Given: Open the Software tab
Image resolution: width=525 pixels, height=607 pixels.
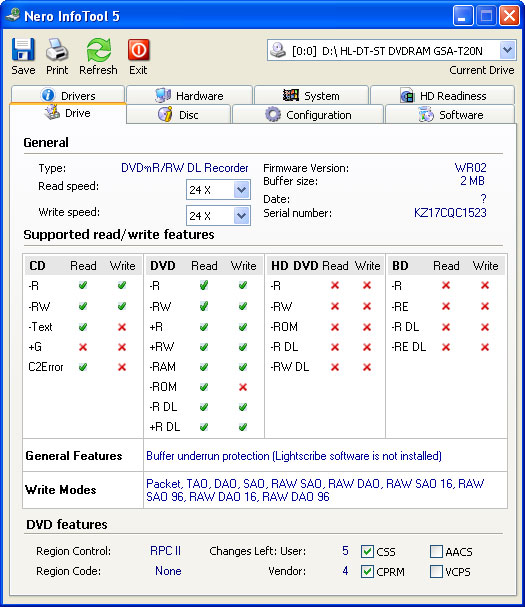Looking at the screenshot, I should tap(450, 115).
